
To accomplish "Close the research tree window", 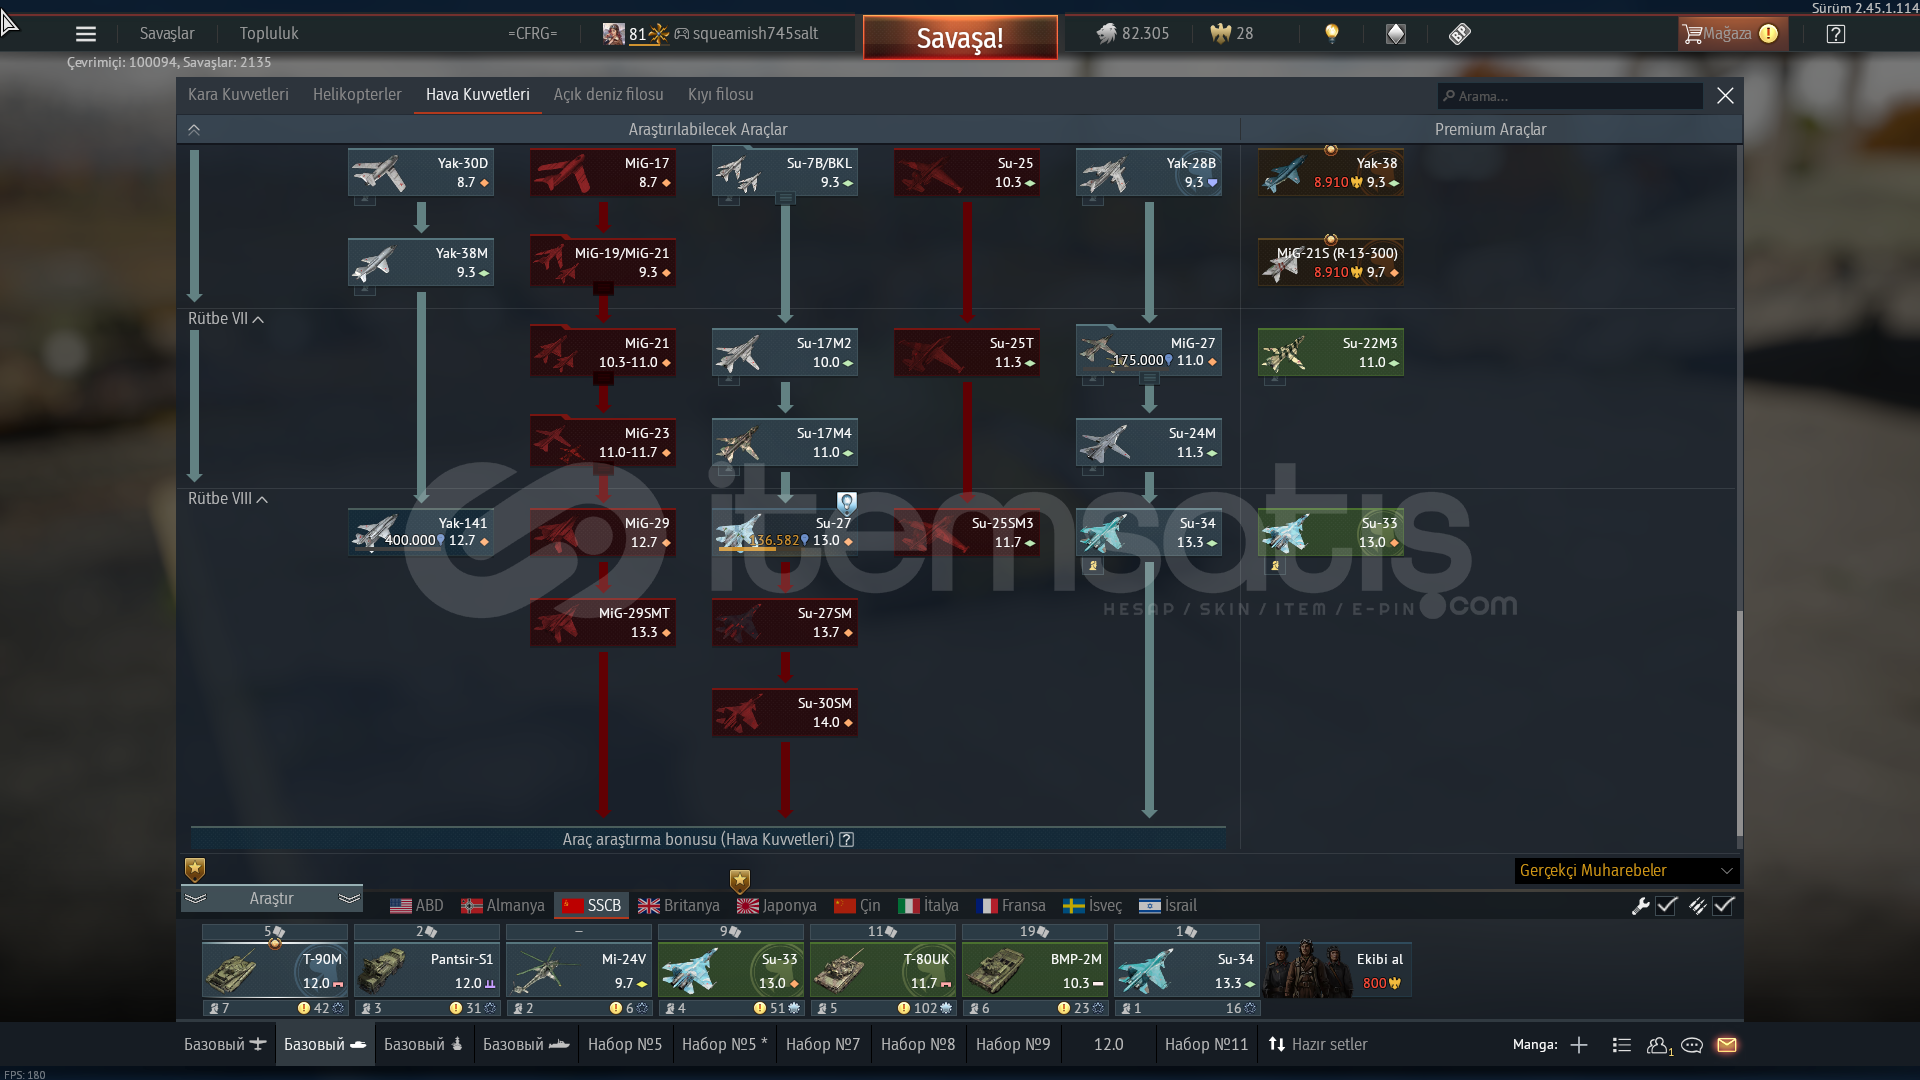I will tap(1725, 96).
